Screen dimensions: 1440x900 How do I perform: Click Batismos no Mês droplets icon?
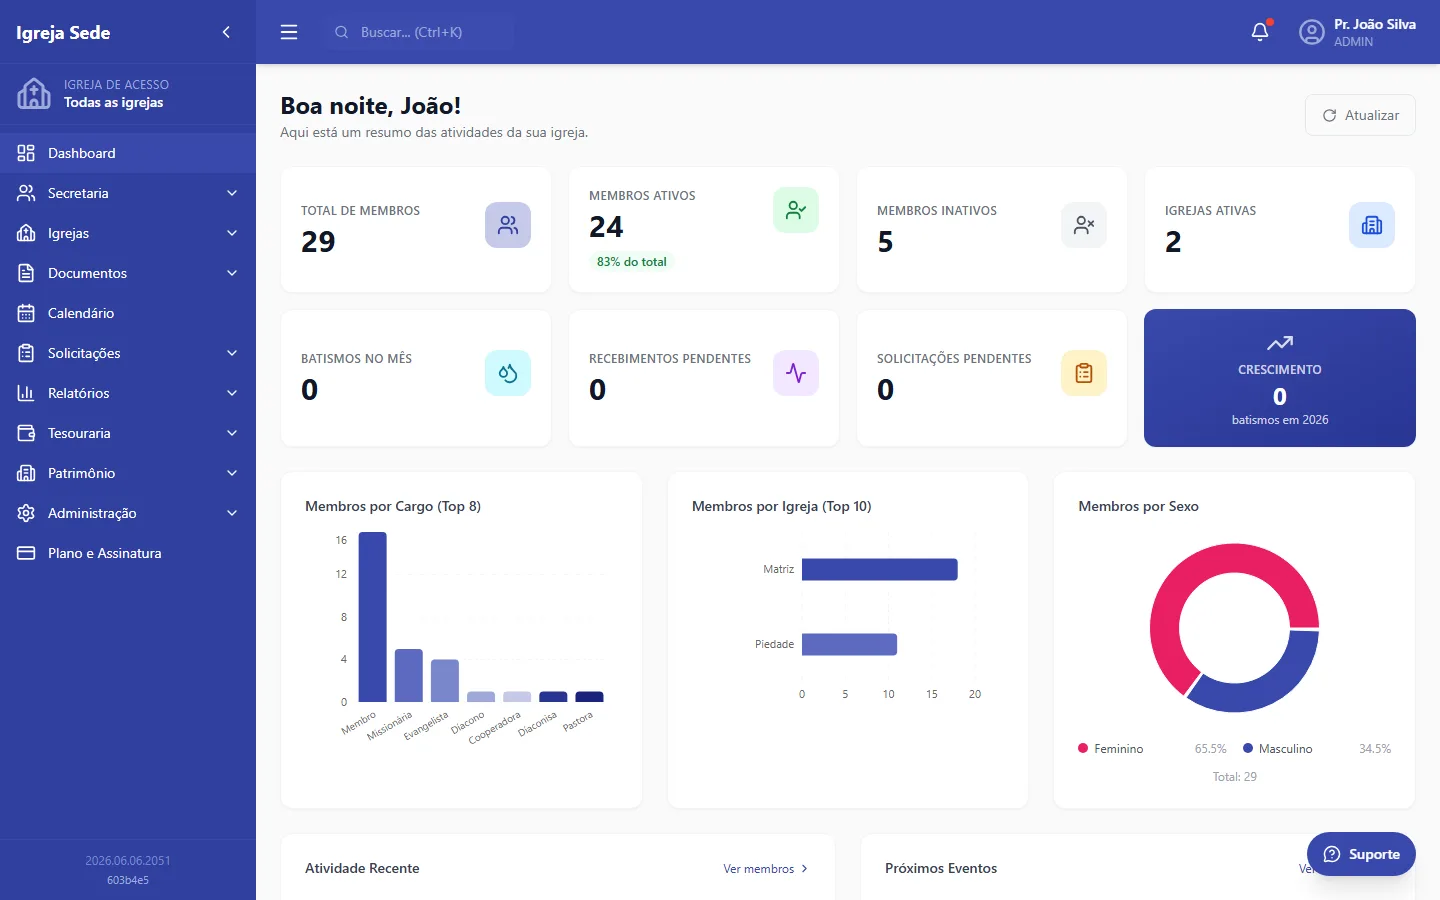coord(508,373)
